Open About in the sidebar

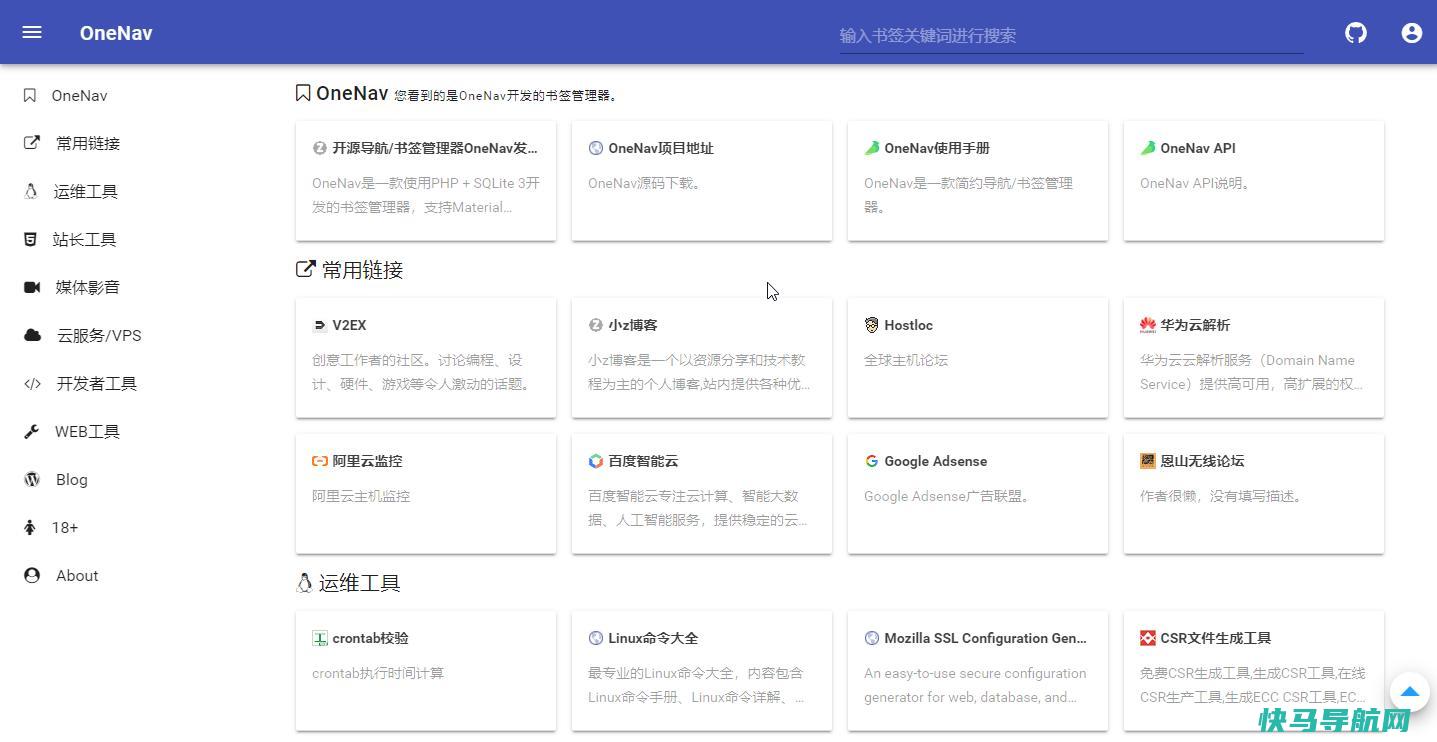77,575
